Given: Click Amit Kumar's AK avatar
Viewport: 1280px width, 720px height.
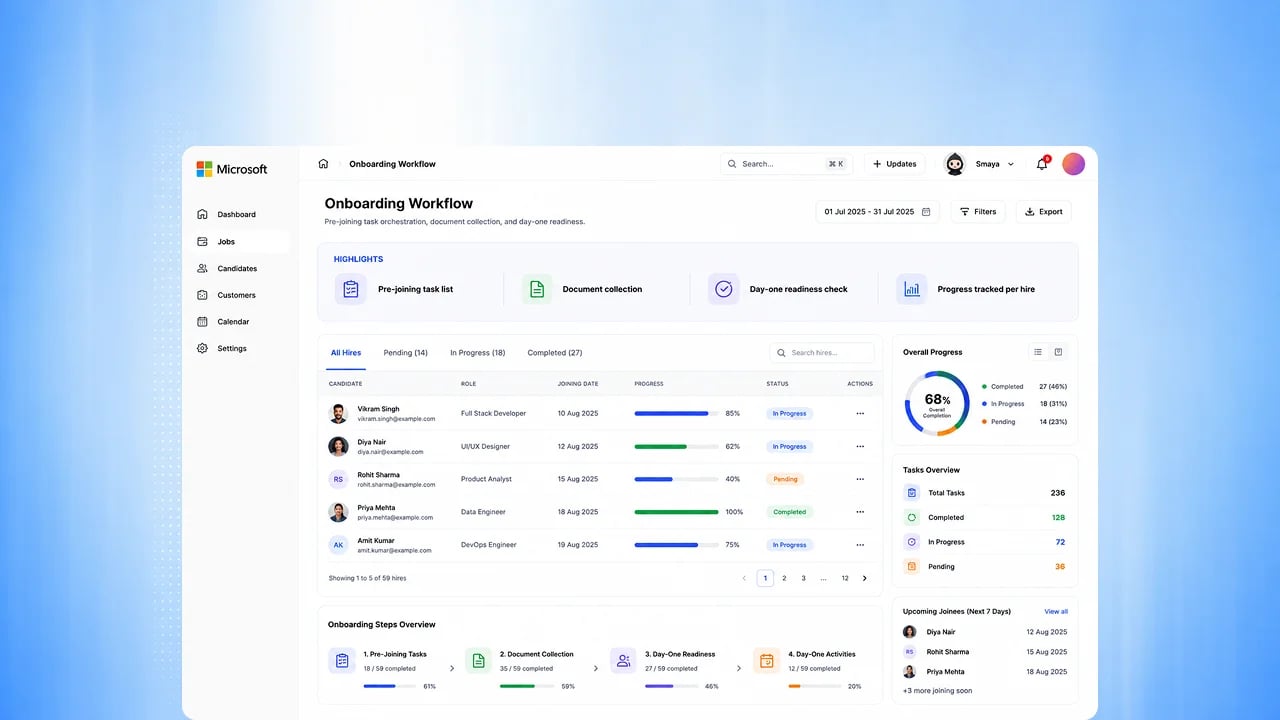Looking at the screenshot, I should pos(338,545).
